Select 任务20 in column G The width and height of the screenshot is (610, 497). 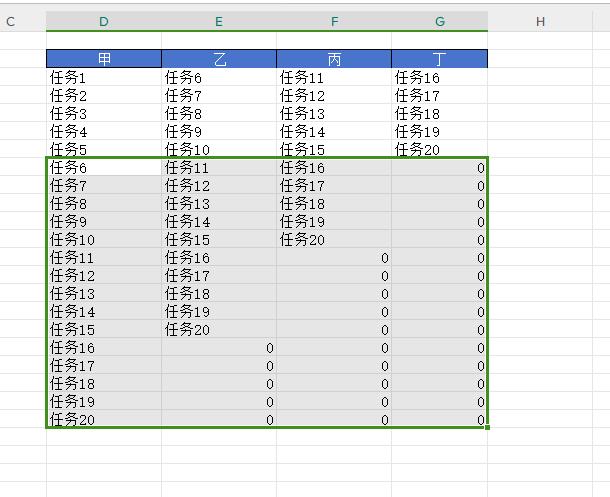(x=440, y=149)
